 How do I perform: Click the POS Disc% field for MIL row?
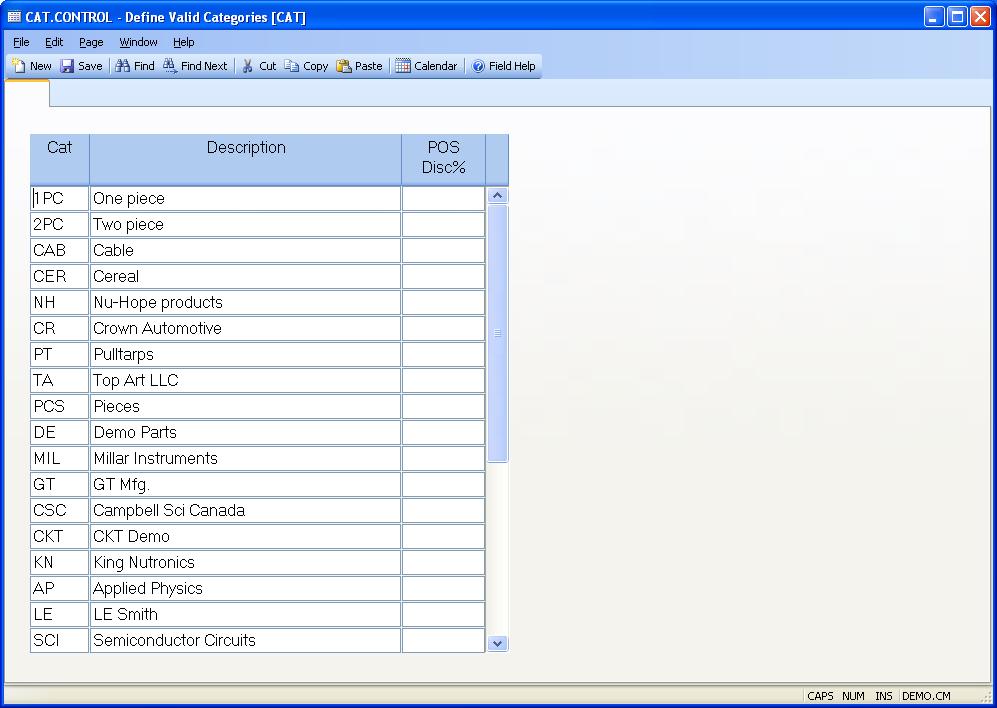[x=443, y=459]
